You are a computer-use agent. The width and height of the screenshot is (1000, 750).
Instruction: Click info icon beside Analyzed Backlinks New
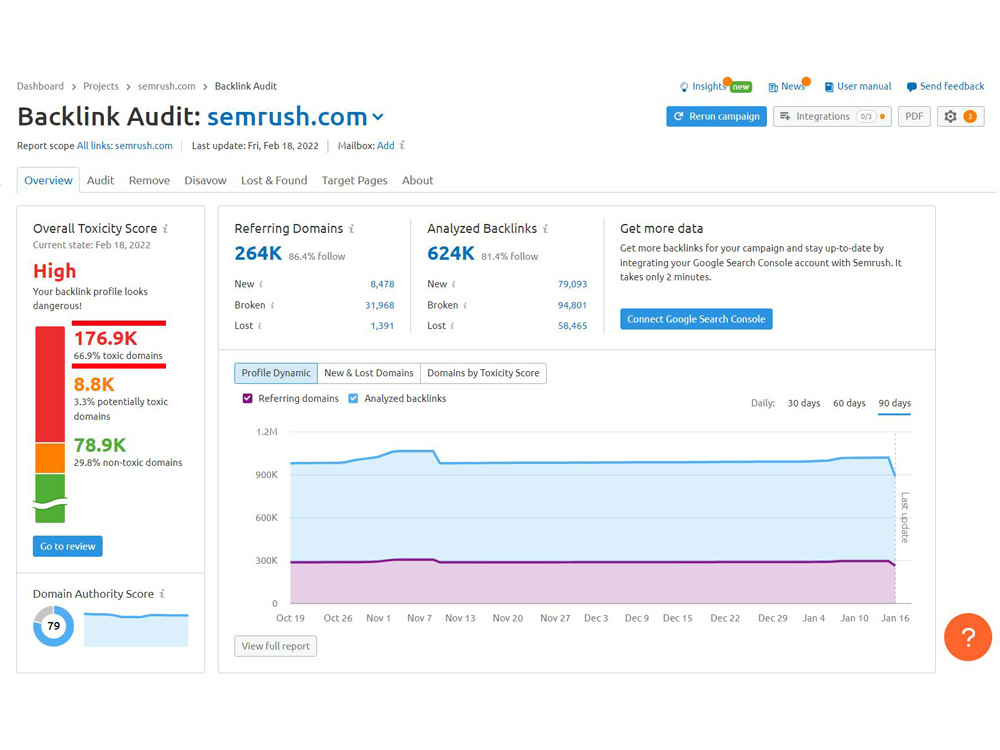pos(453,284)
